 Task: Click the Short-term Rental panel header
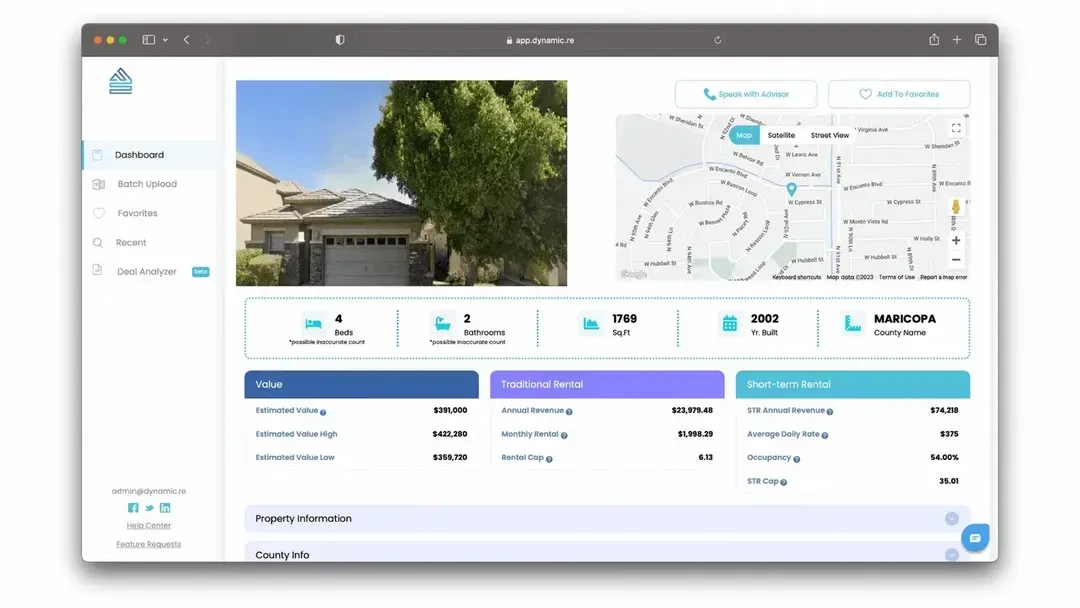[x=853, y=384]
